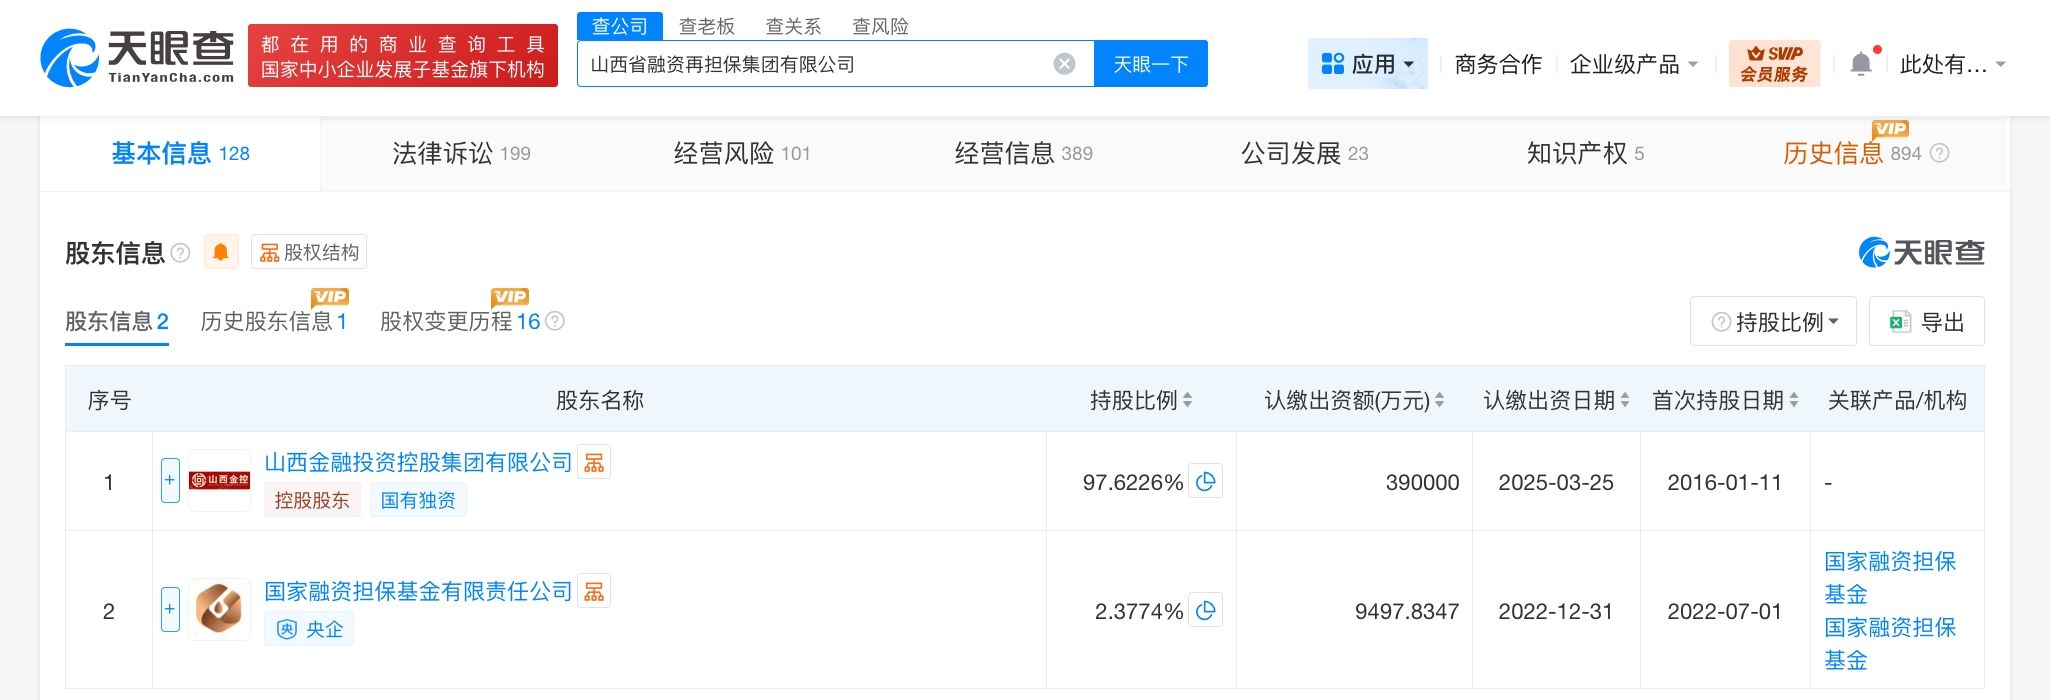The width and height of the screenshot is (2050, 700).
Task: Clear the search box with the X icon
Action: pos(1064,64)
